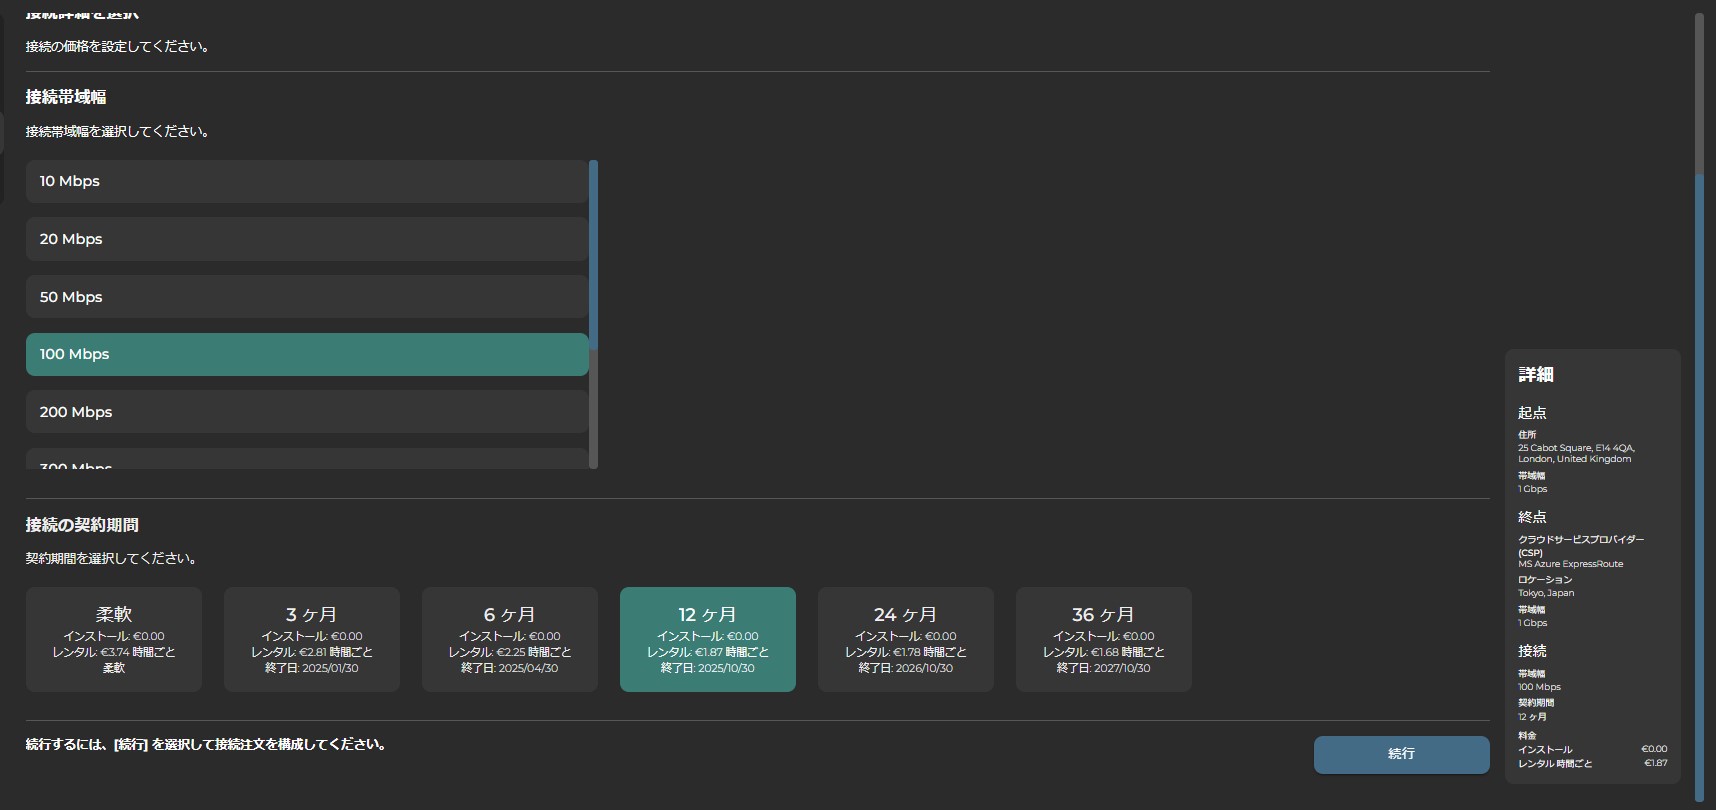Choose the partially visible 300 Mbps option

(306, 462)
